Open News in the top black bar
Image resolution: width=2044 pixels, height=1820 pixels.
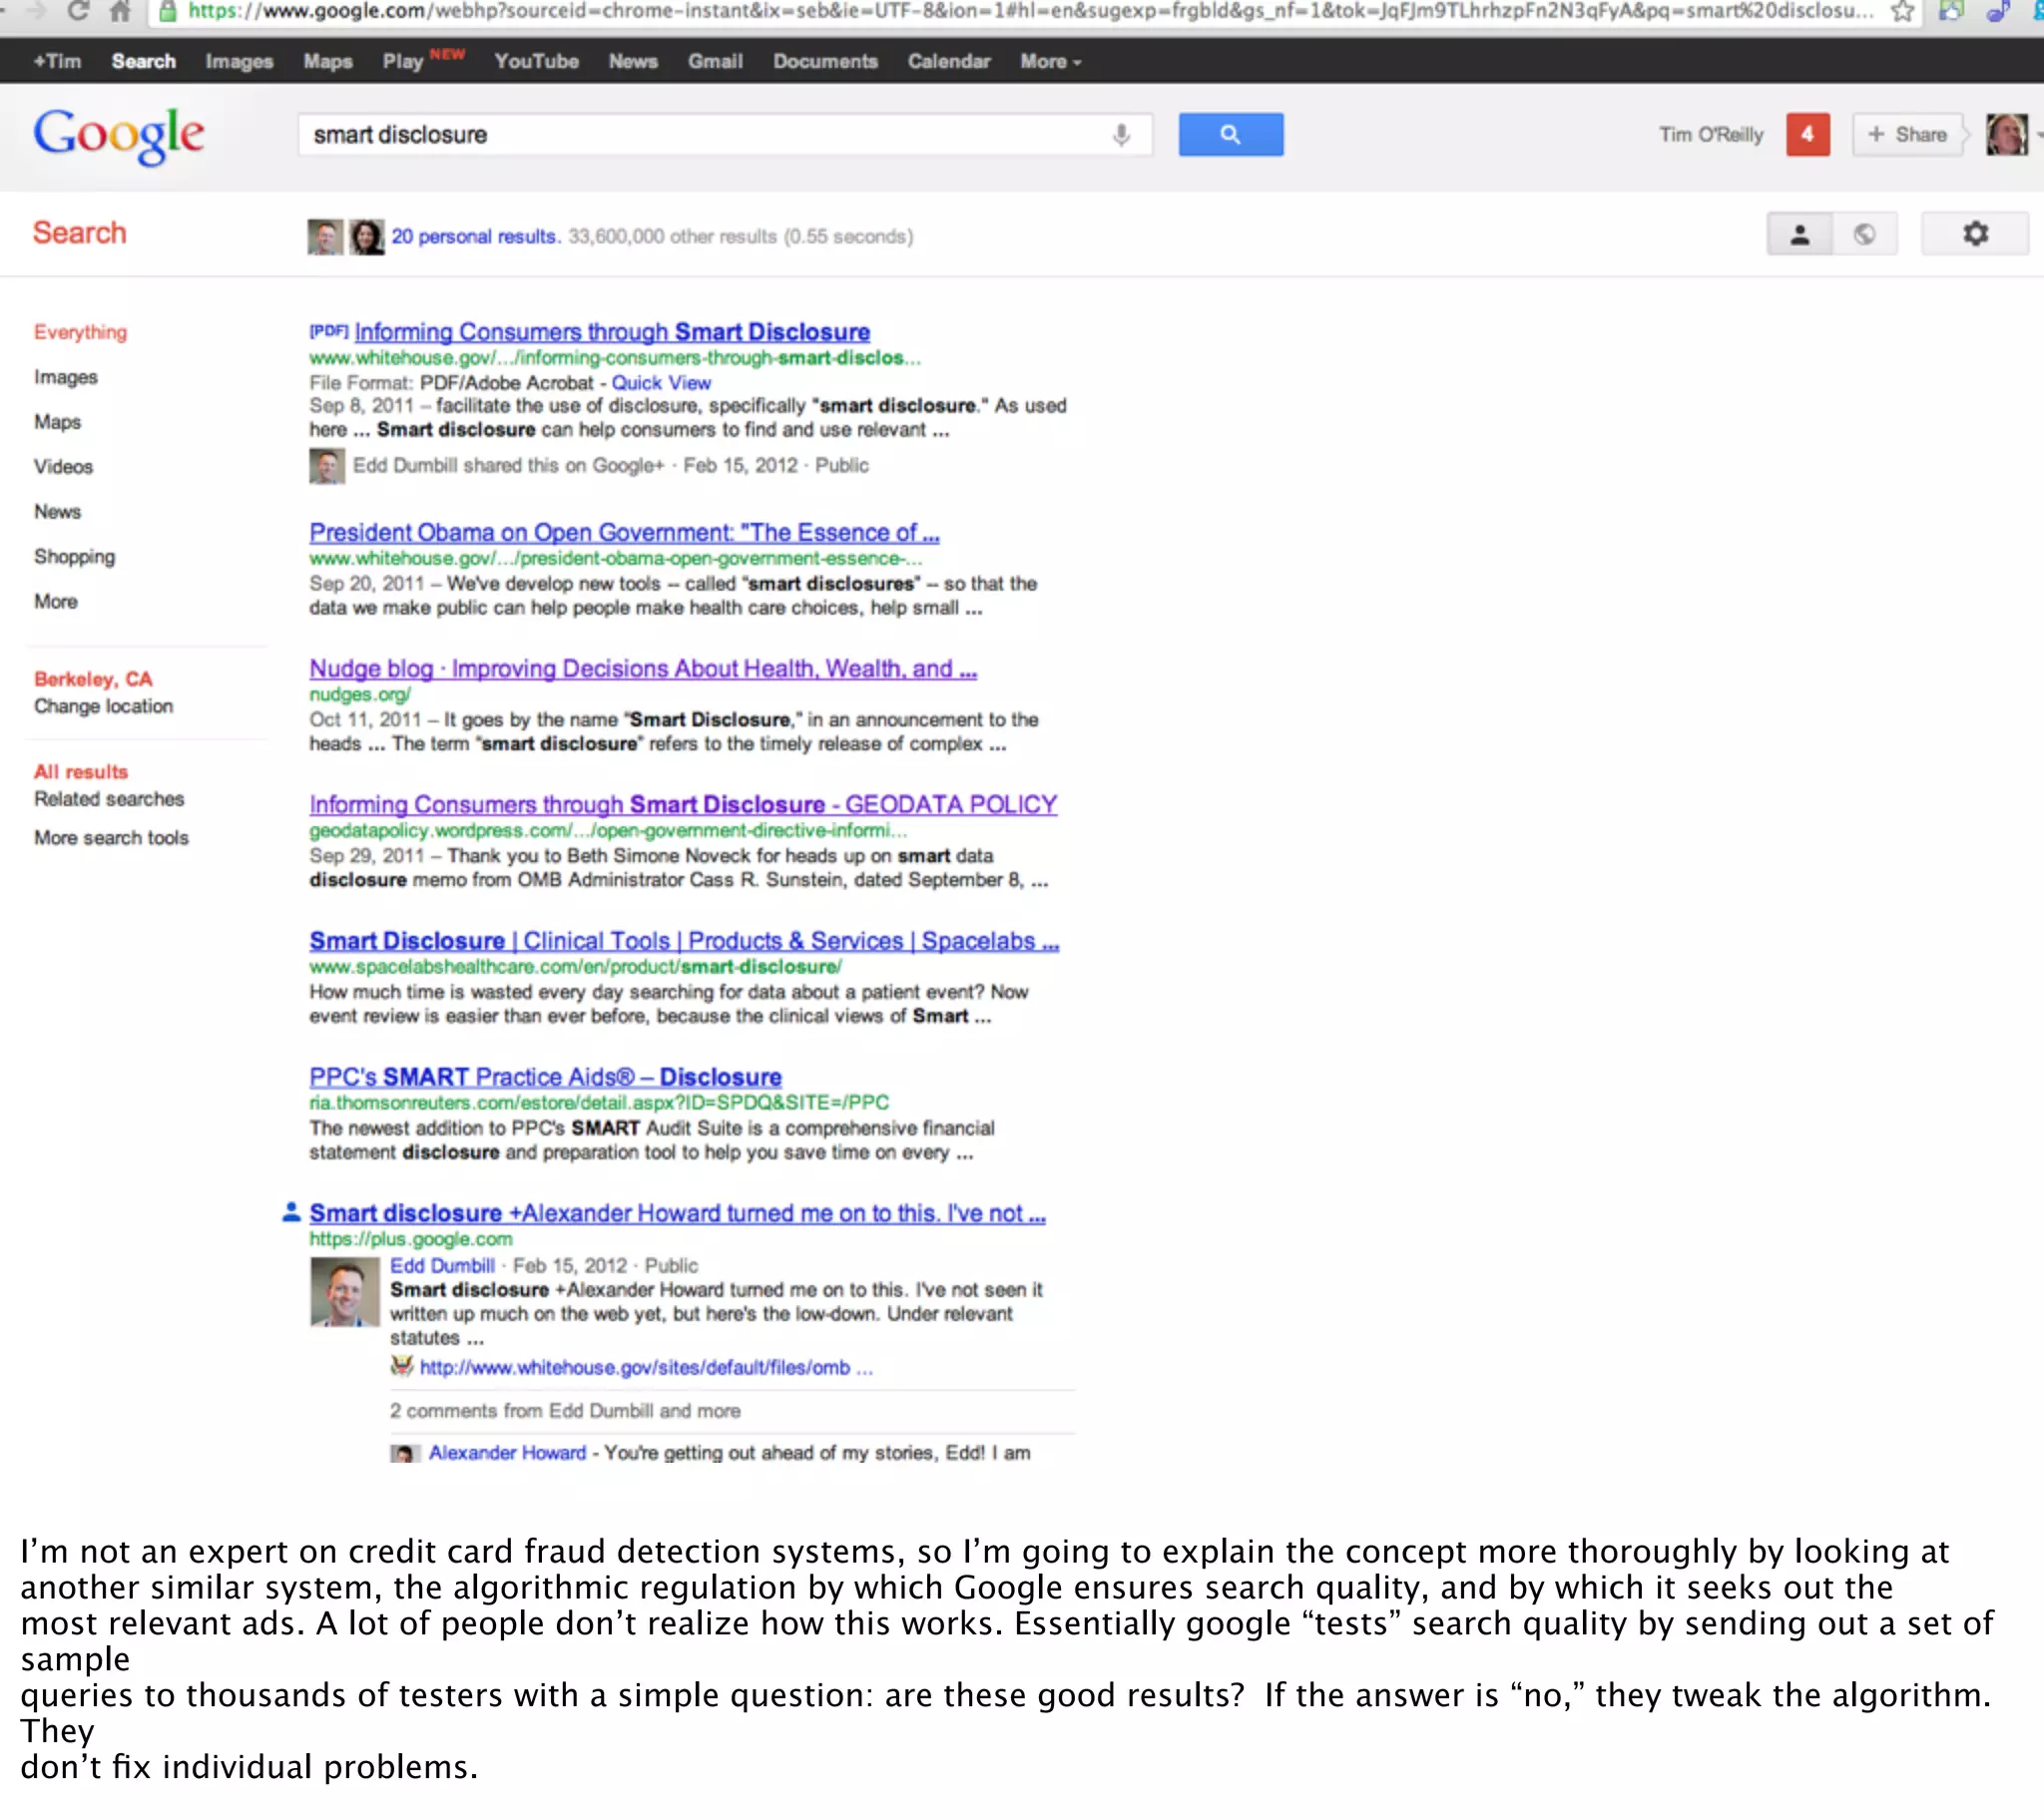click(633, 62)
